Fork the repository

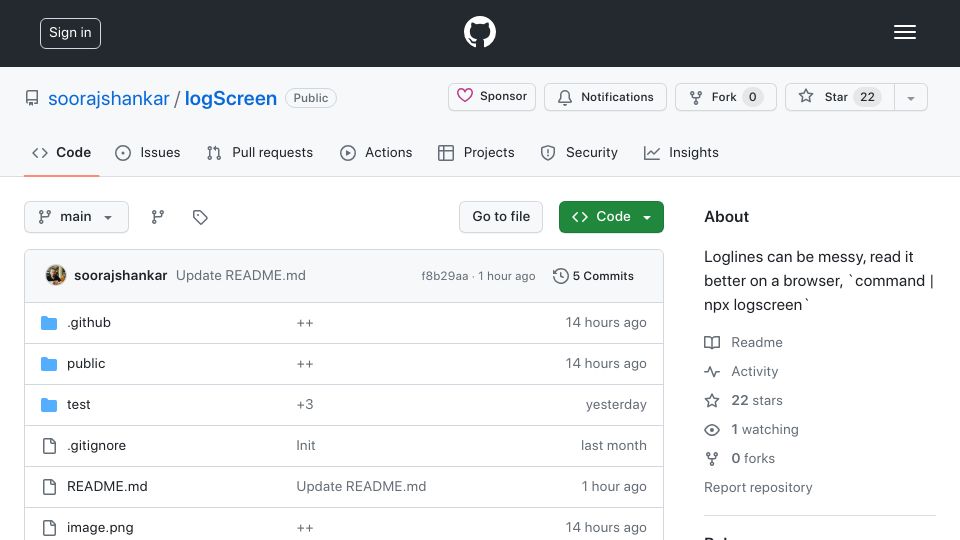pos(726,97)
